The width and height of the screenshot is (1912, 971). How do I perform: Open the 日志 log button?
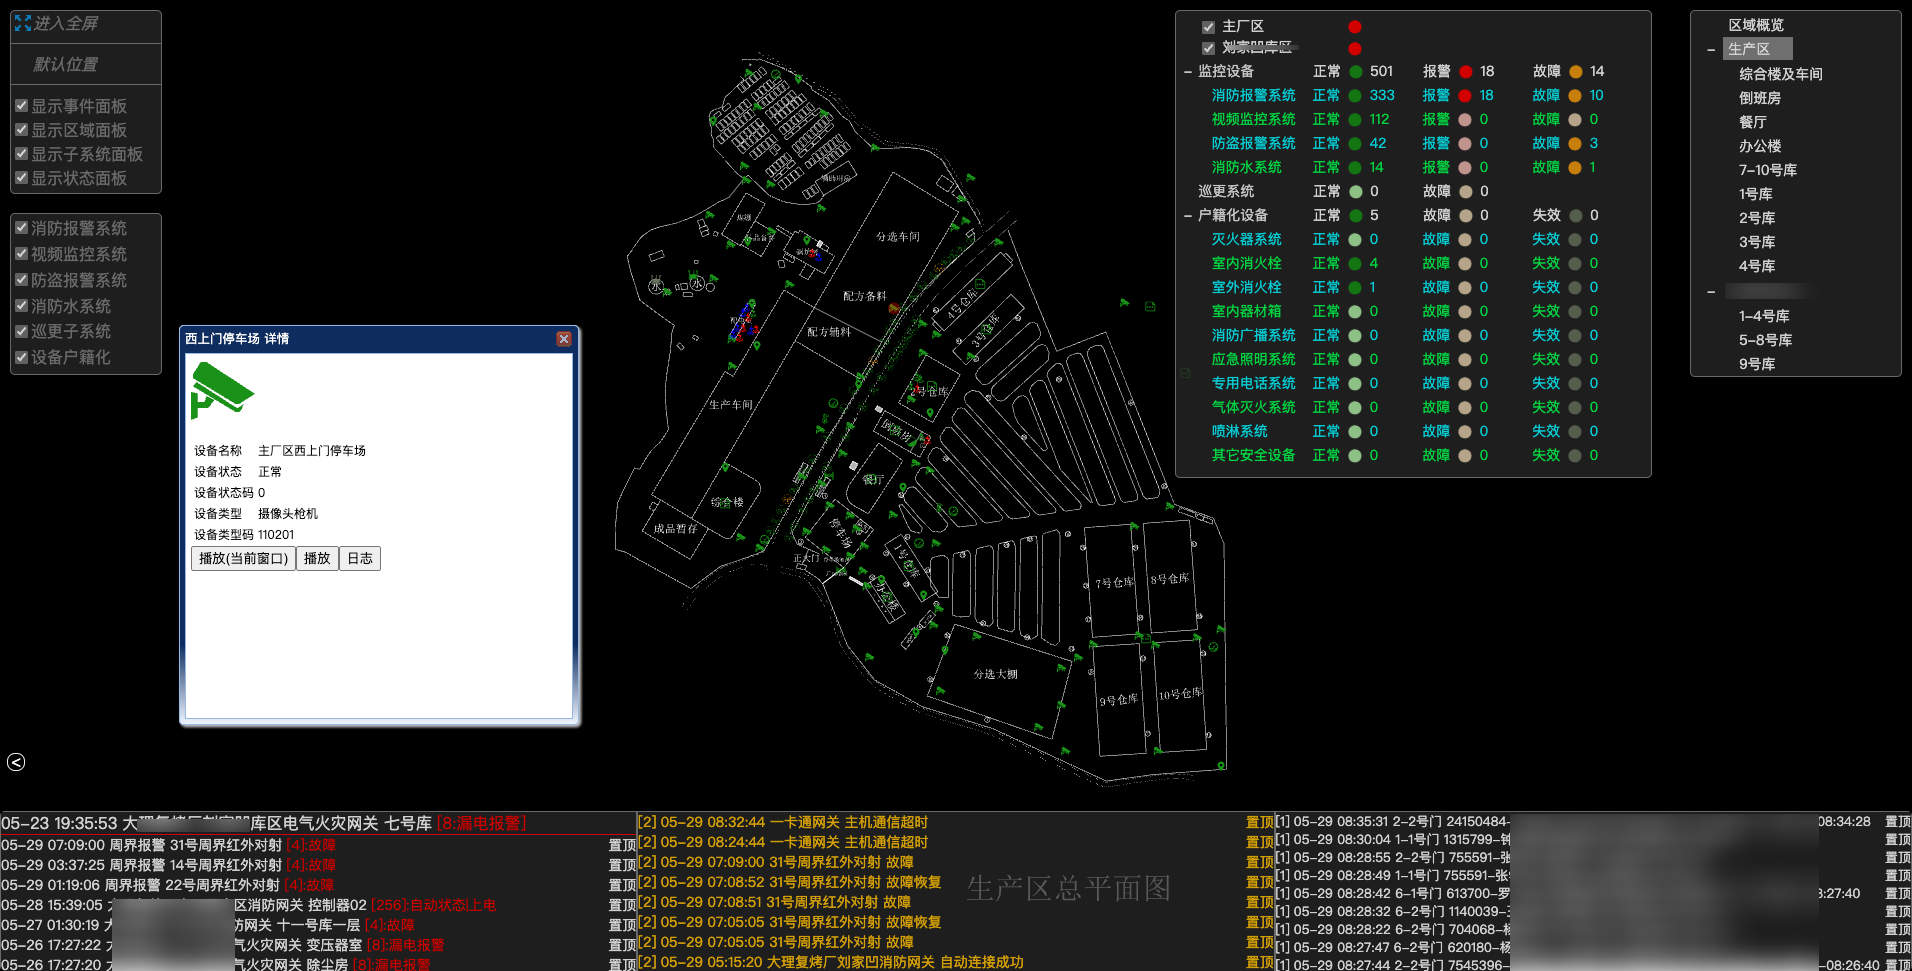pos(360,558)
